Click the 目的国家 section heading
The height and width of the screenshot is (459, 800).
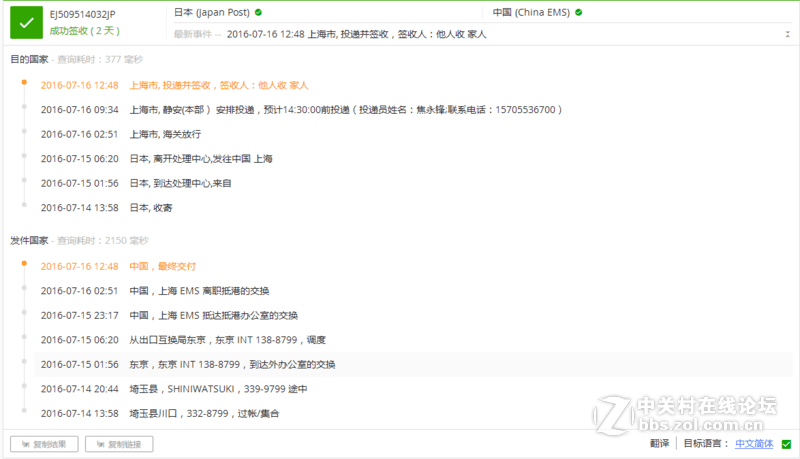(29, 59)
